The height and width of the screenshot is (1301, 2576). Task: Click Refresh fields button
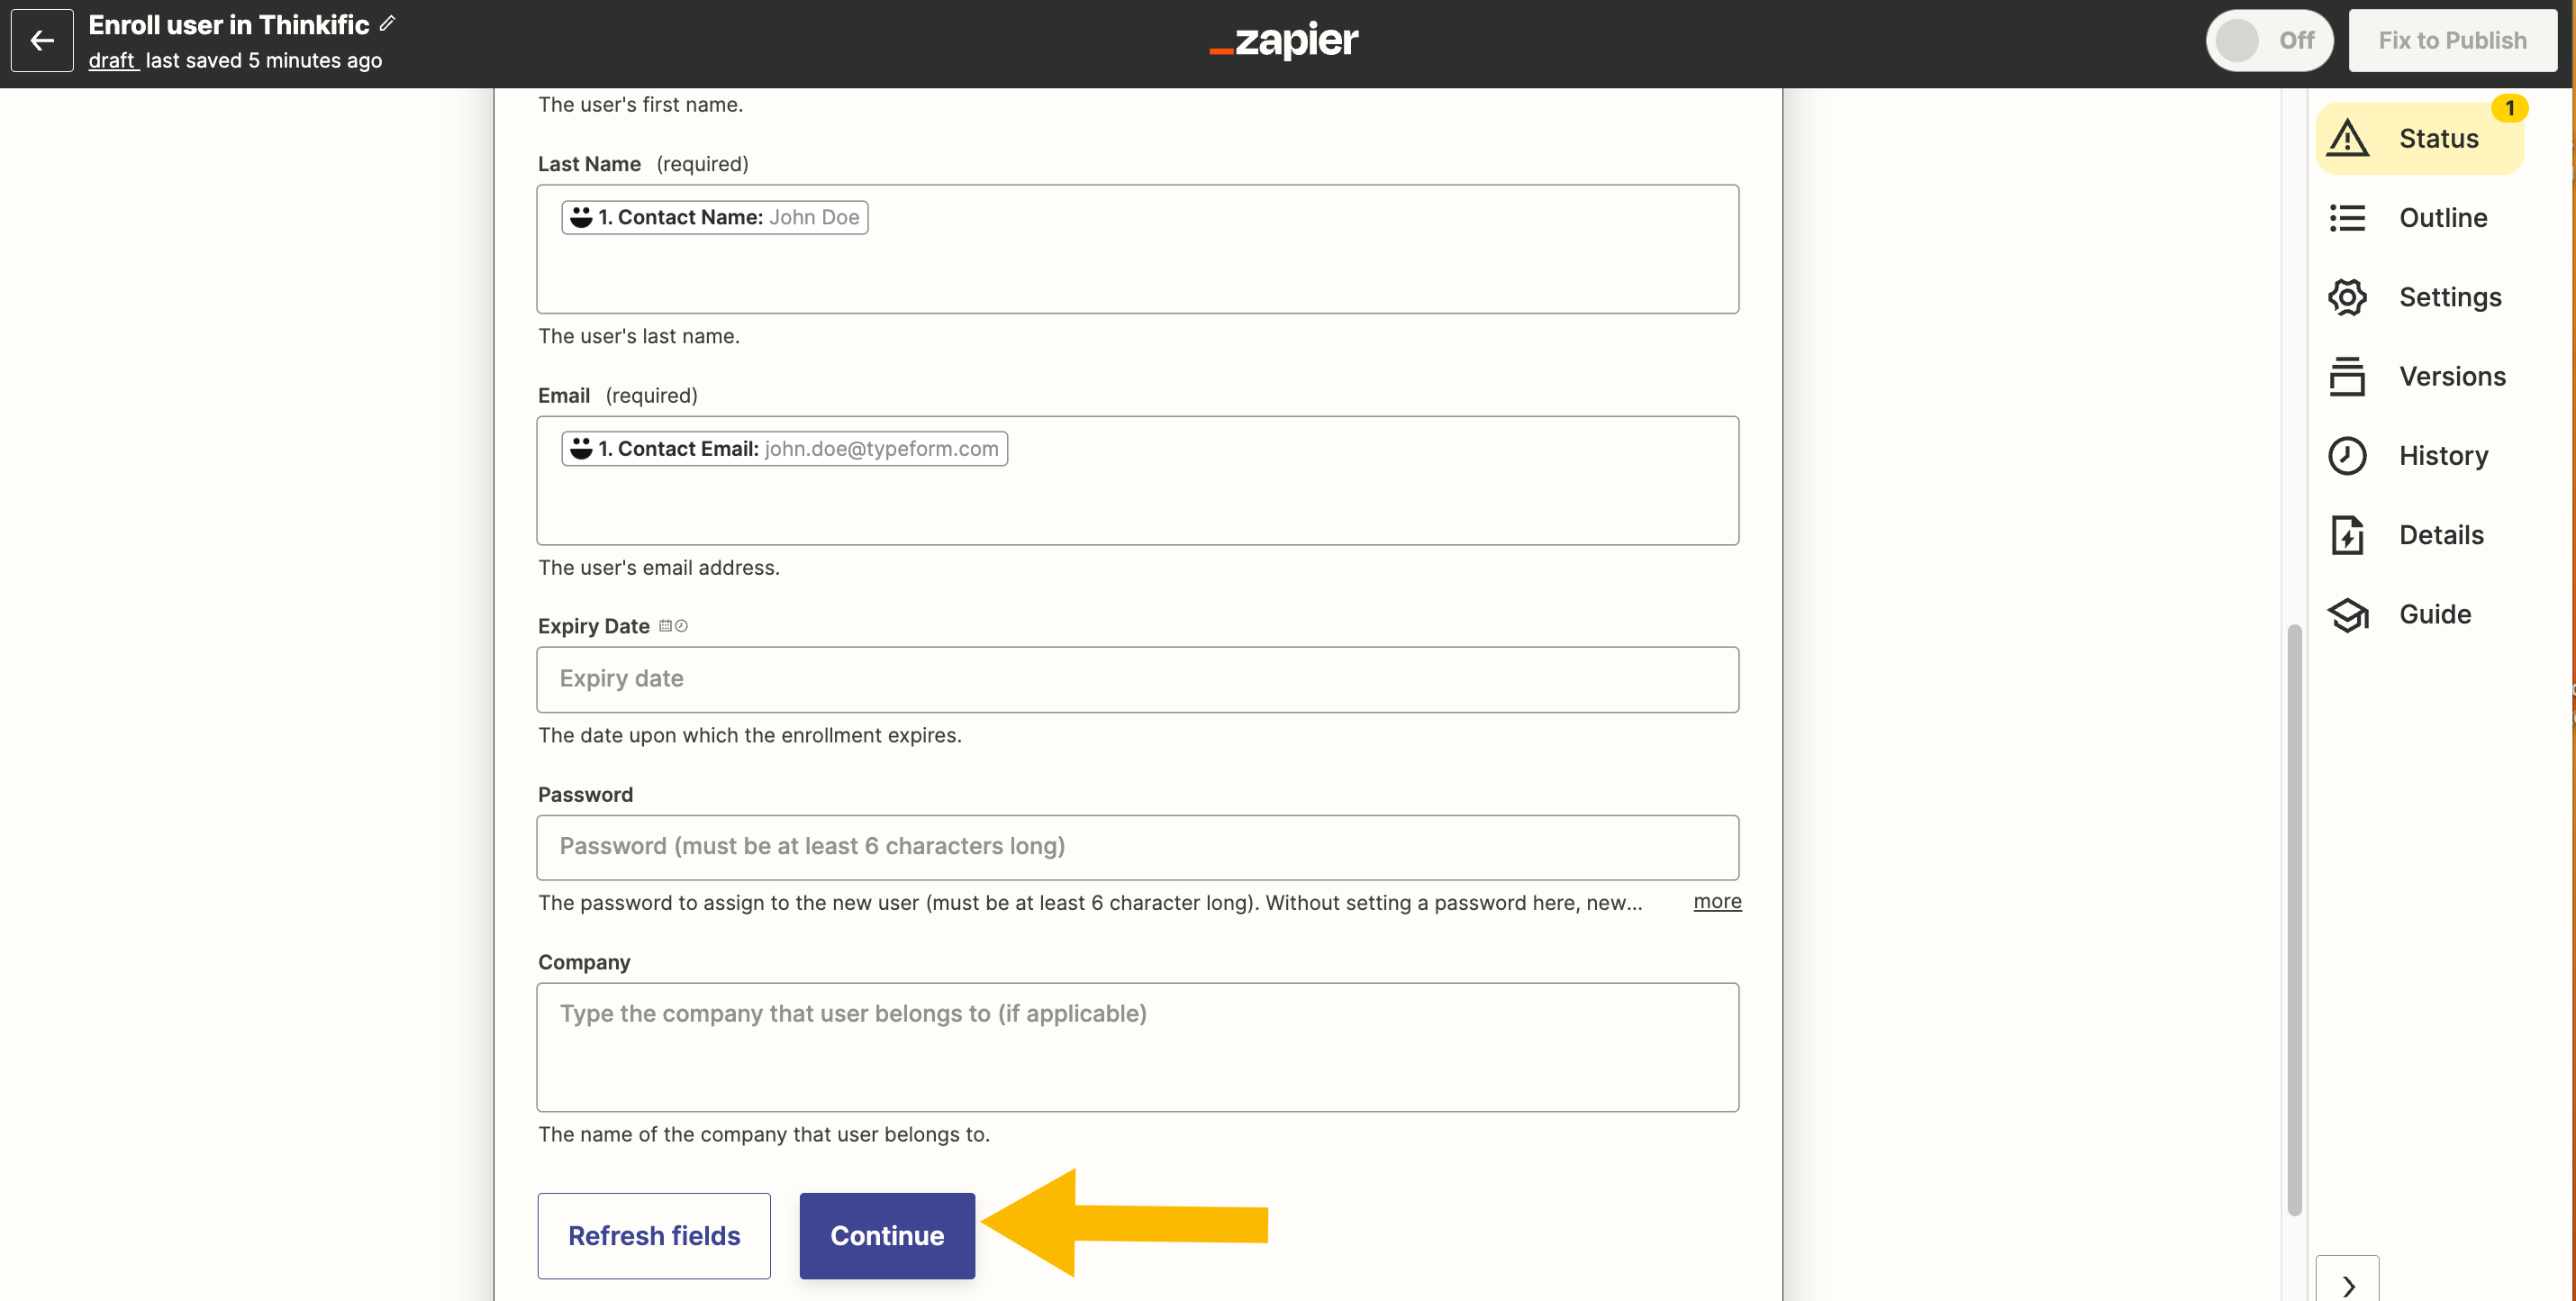click(654, 1235)
